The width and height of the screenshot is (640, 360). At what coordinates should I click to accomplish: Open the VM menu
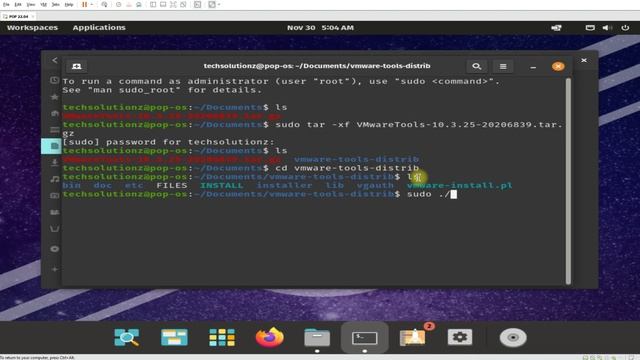pyautogui.click(x=43, y=4)
